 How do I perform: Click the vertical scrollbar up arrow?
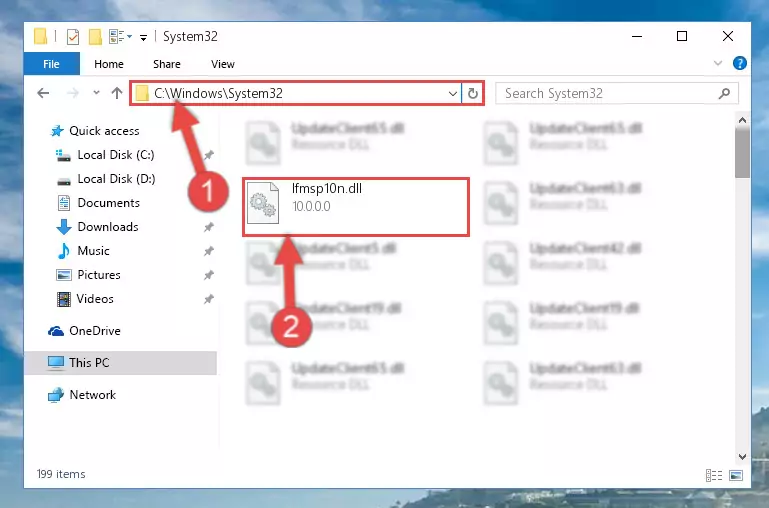point(742,120)
